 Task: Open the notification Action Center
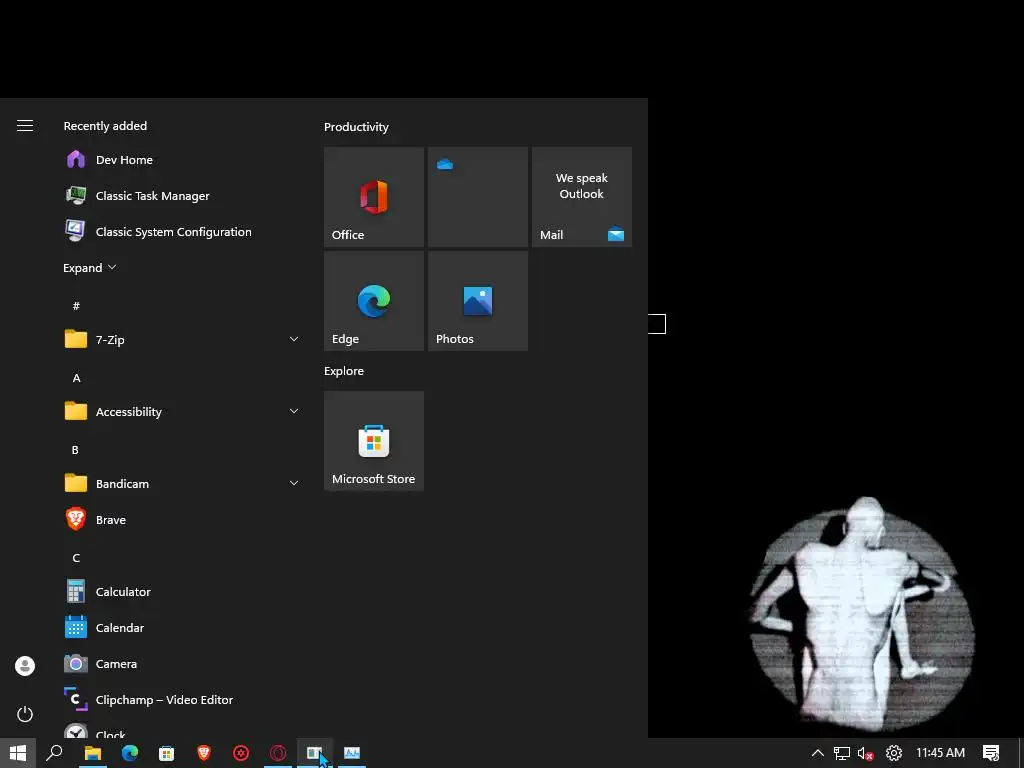[991, 753]
